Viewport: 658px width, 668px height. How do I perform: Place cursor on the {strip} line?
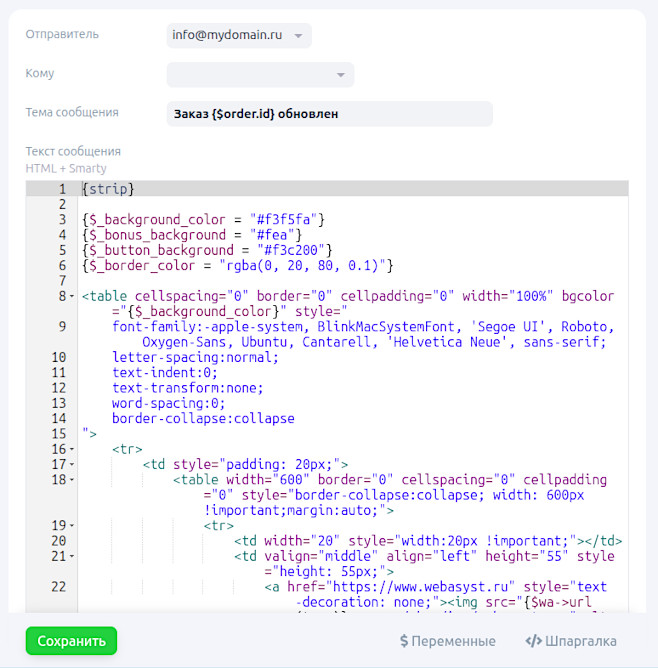tap(108, 189)
